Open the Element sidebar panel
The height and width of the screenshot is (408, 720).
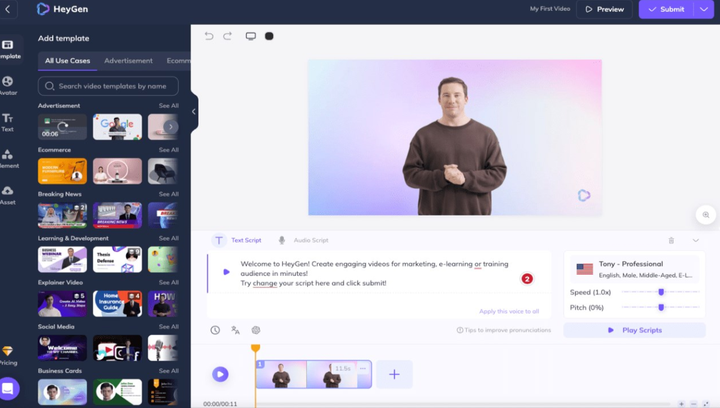coord(8,159)
